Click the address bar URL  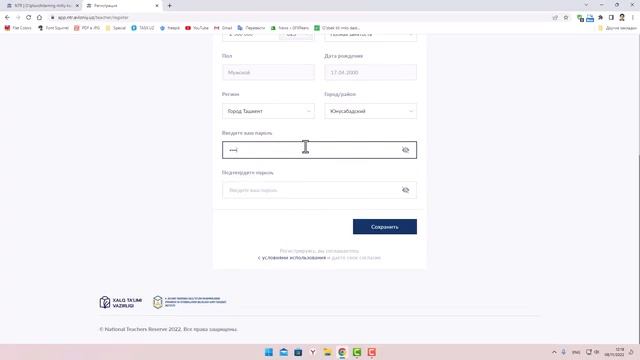tap(93, 18)
